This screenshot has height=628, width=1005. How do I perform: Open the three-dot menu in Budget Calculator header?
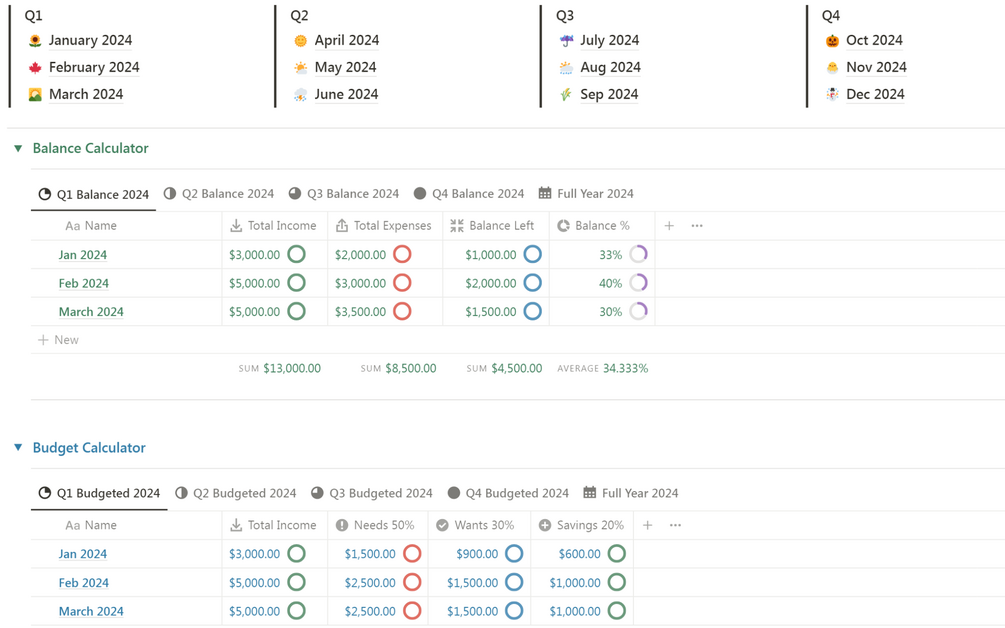click(x=675, y=525)
